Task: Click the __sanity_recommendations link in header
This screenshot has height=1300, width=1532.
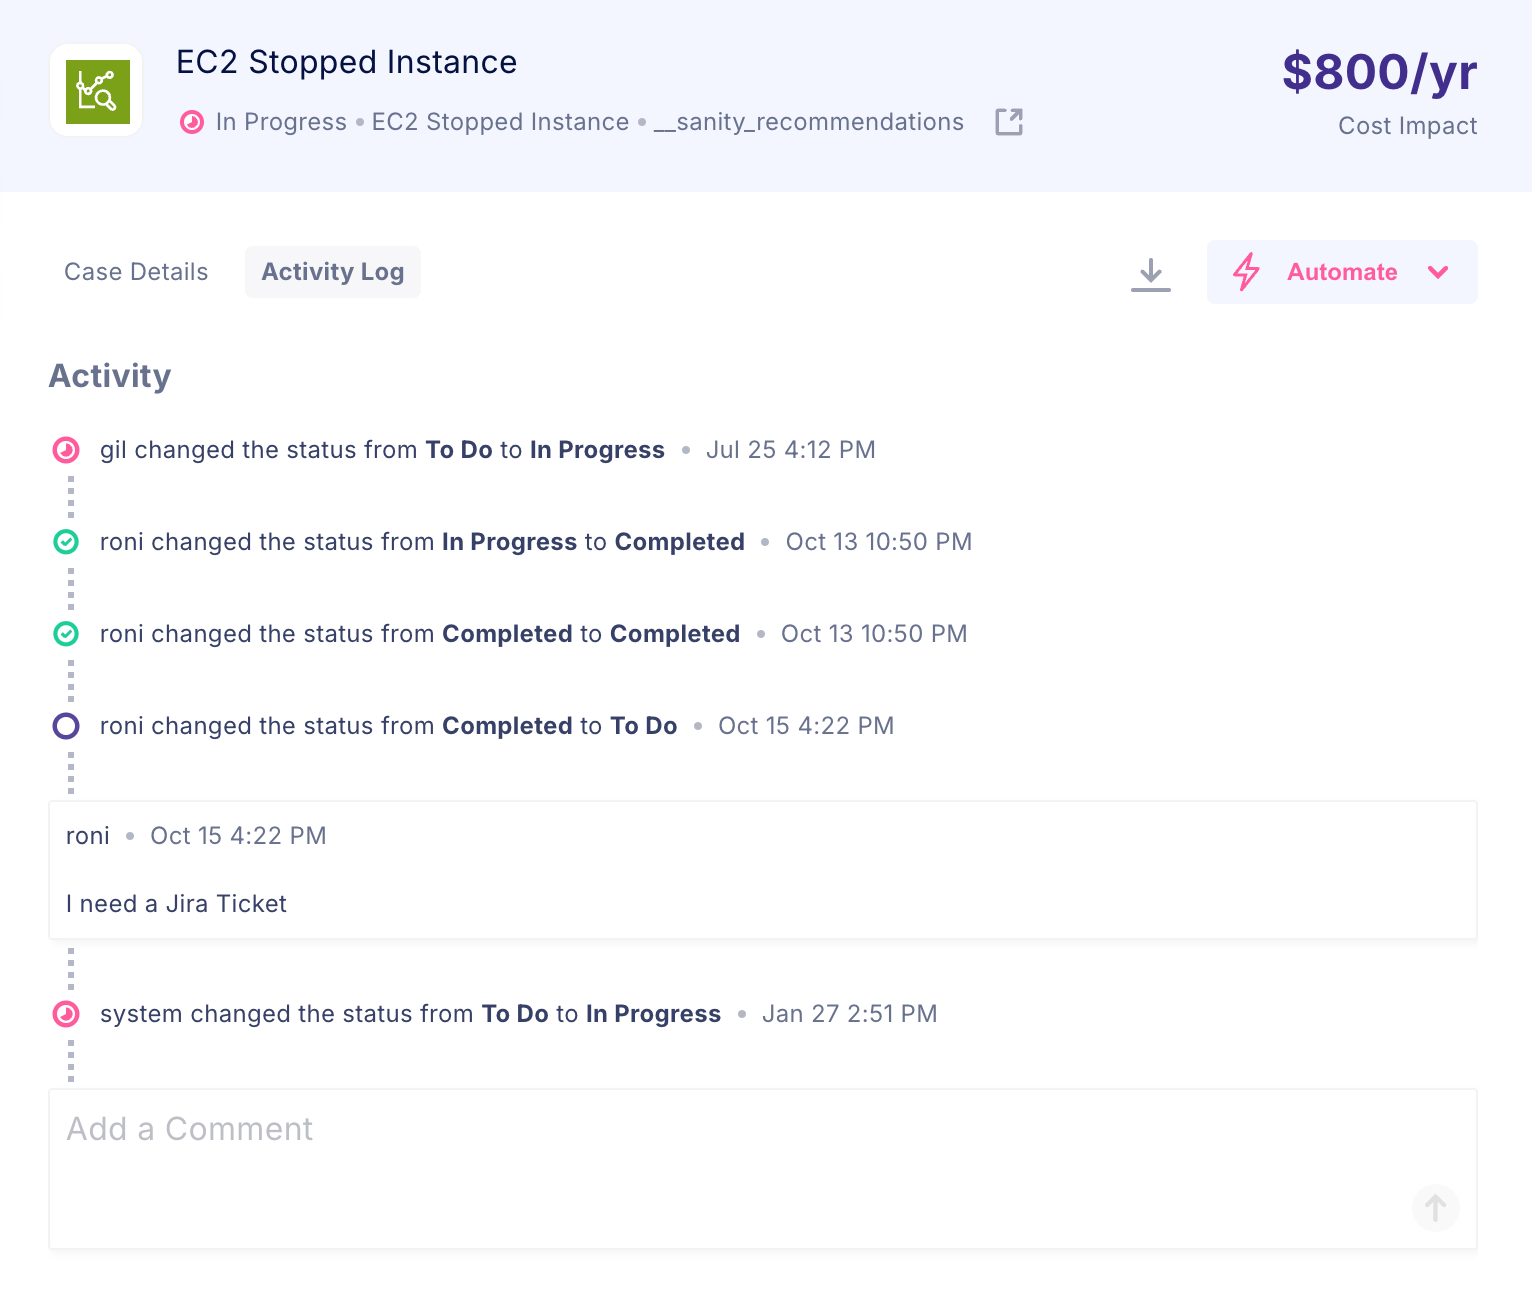Action: pos(809,122)
